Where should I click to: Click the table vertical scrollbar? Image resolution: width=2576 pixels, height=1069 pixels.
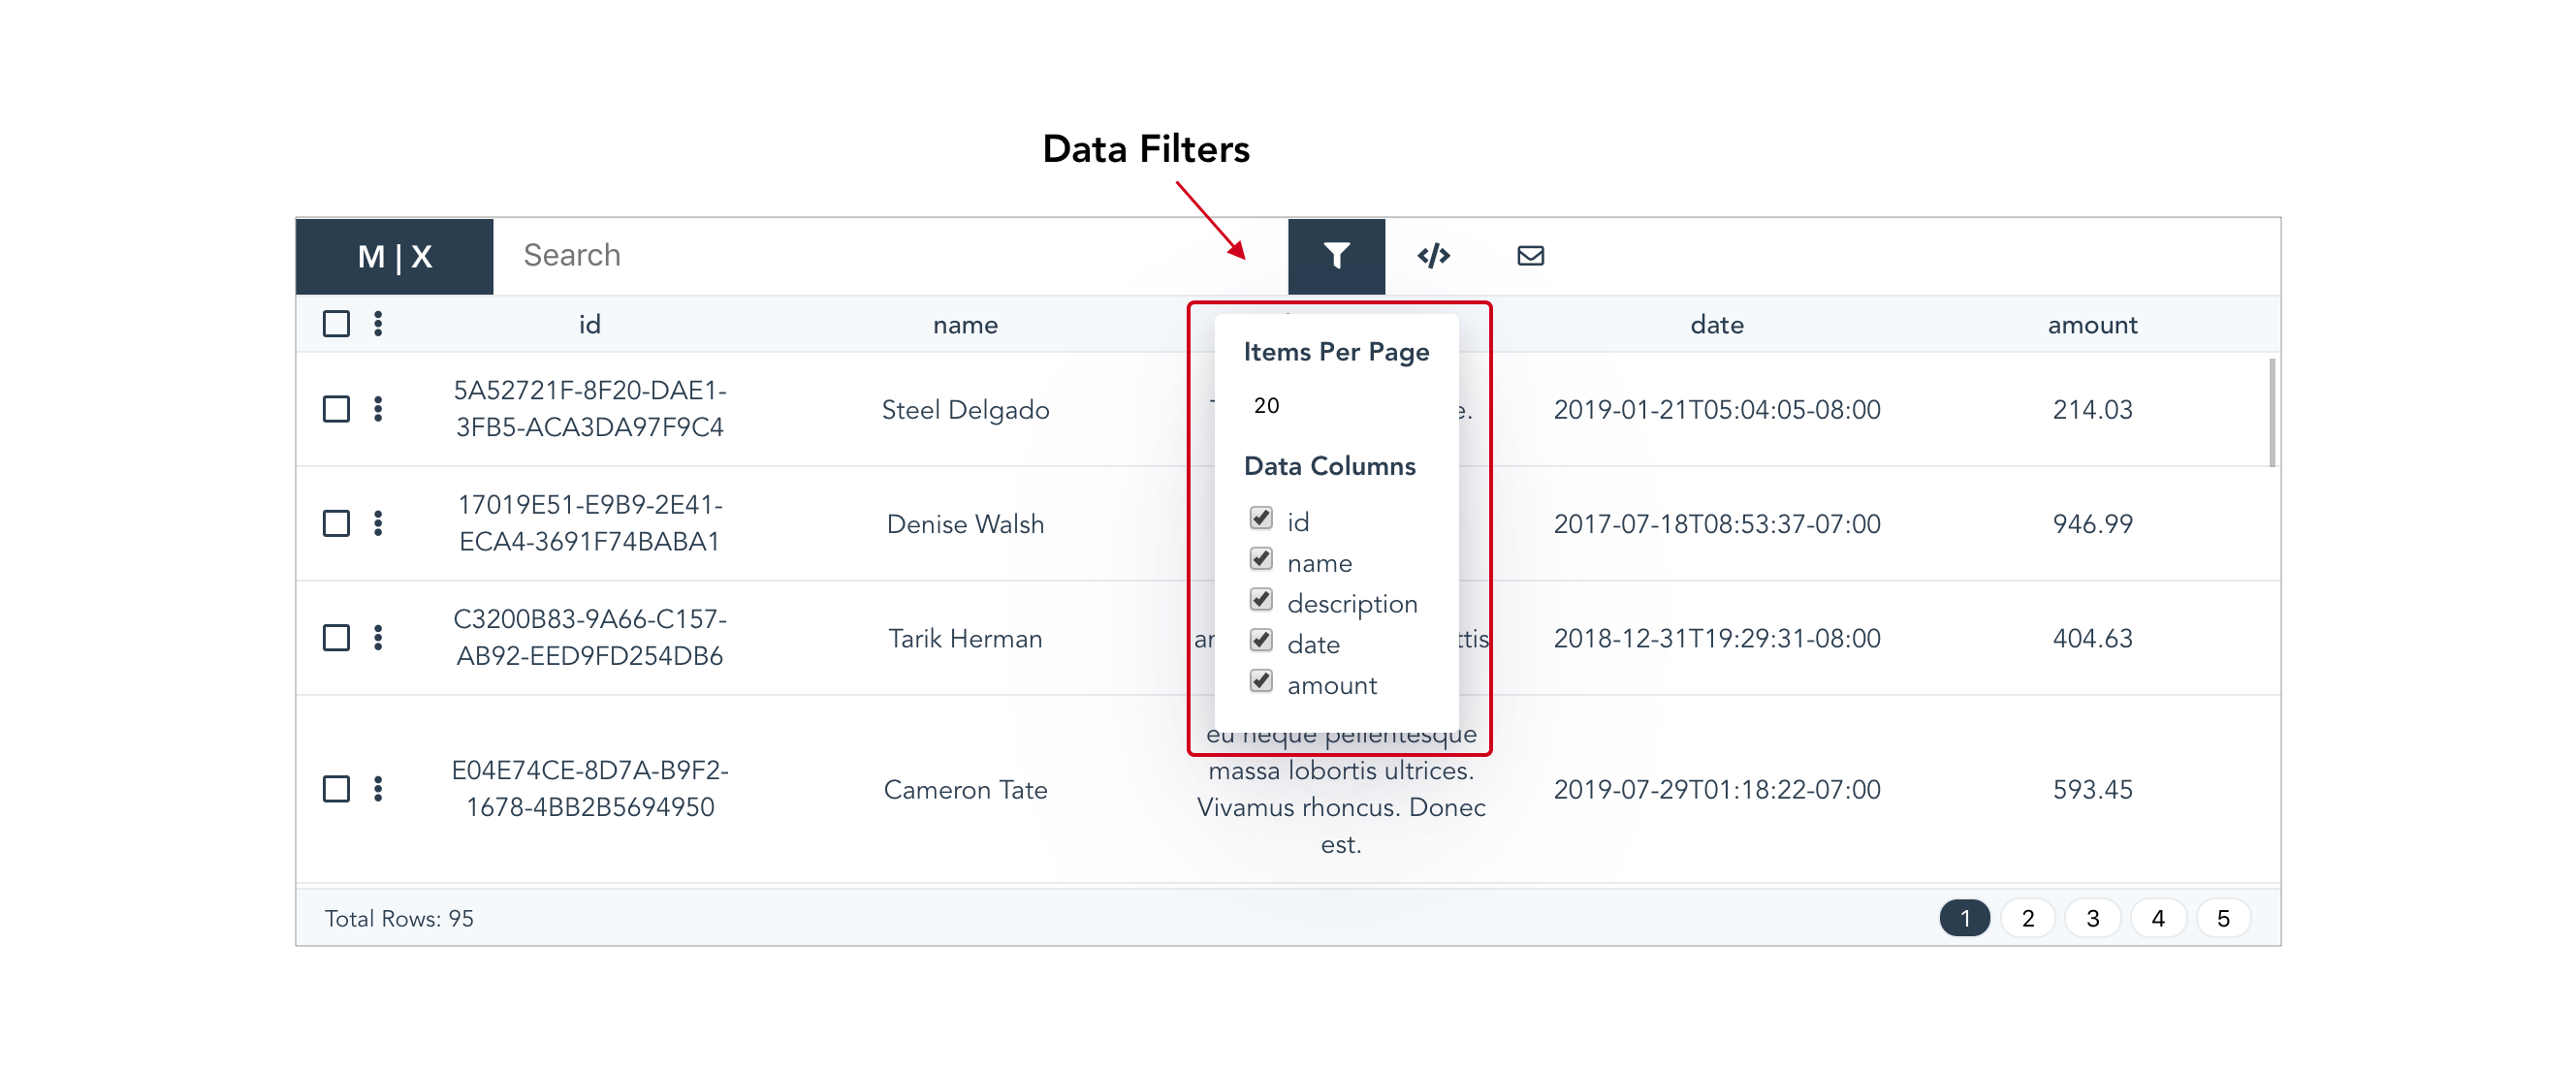(x=2272, y=412)
